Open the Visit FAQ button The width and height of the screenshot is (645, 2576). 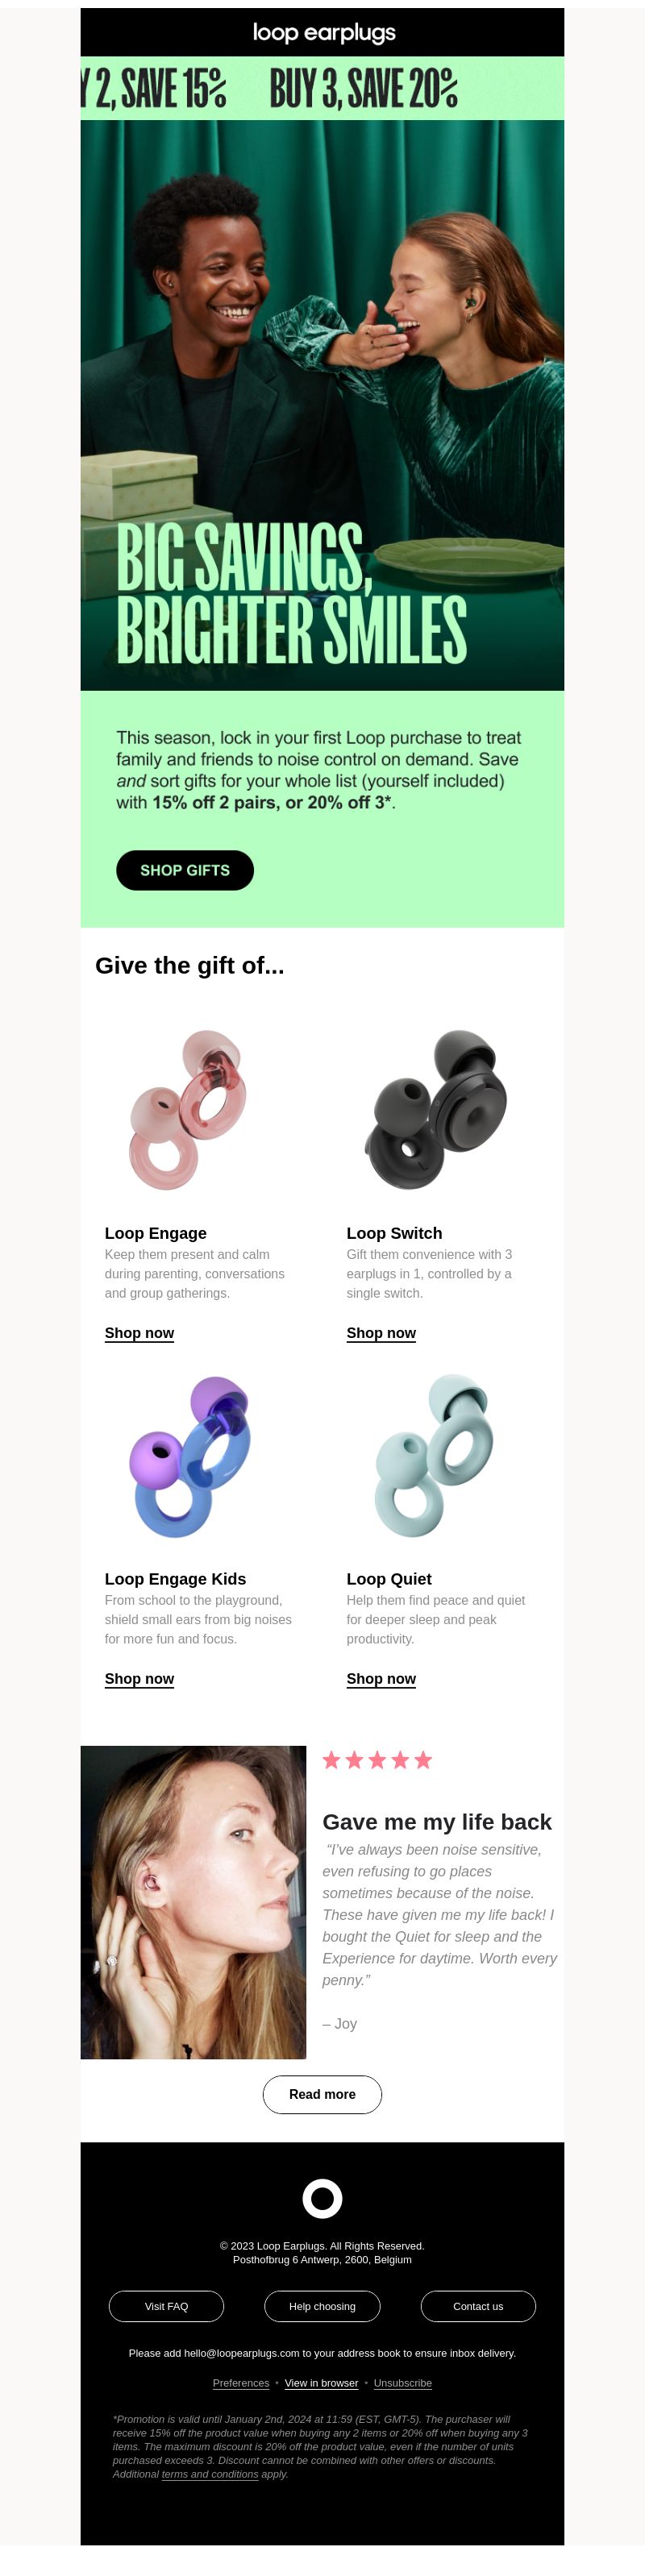(x=166, y=2306)
